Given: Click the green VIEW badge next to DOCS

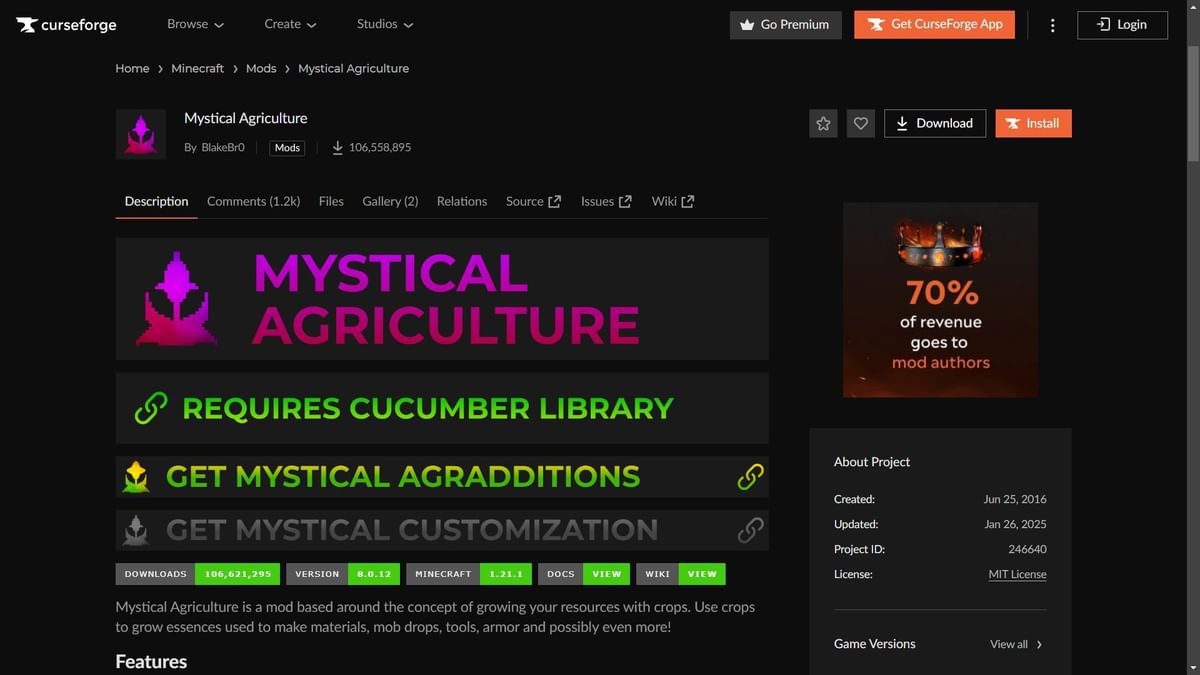Looking at the screenshot, I should pos(606,574).
